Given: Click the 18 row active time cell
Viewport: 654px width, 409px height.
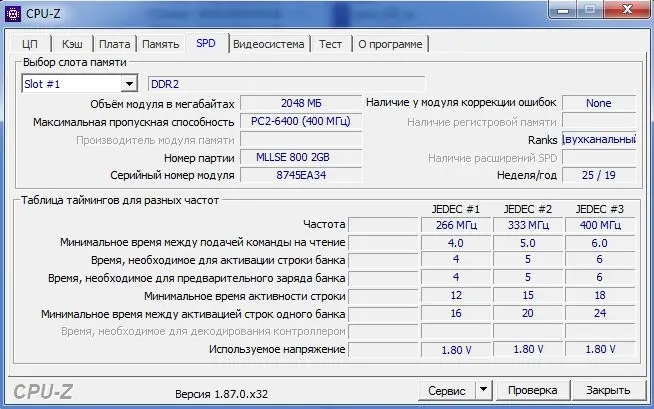Looking at the screenshot, I should pyautogui.click(x=600, y=296).
